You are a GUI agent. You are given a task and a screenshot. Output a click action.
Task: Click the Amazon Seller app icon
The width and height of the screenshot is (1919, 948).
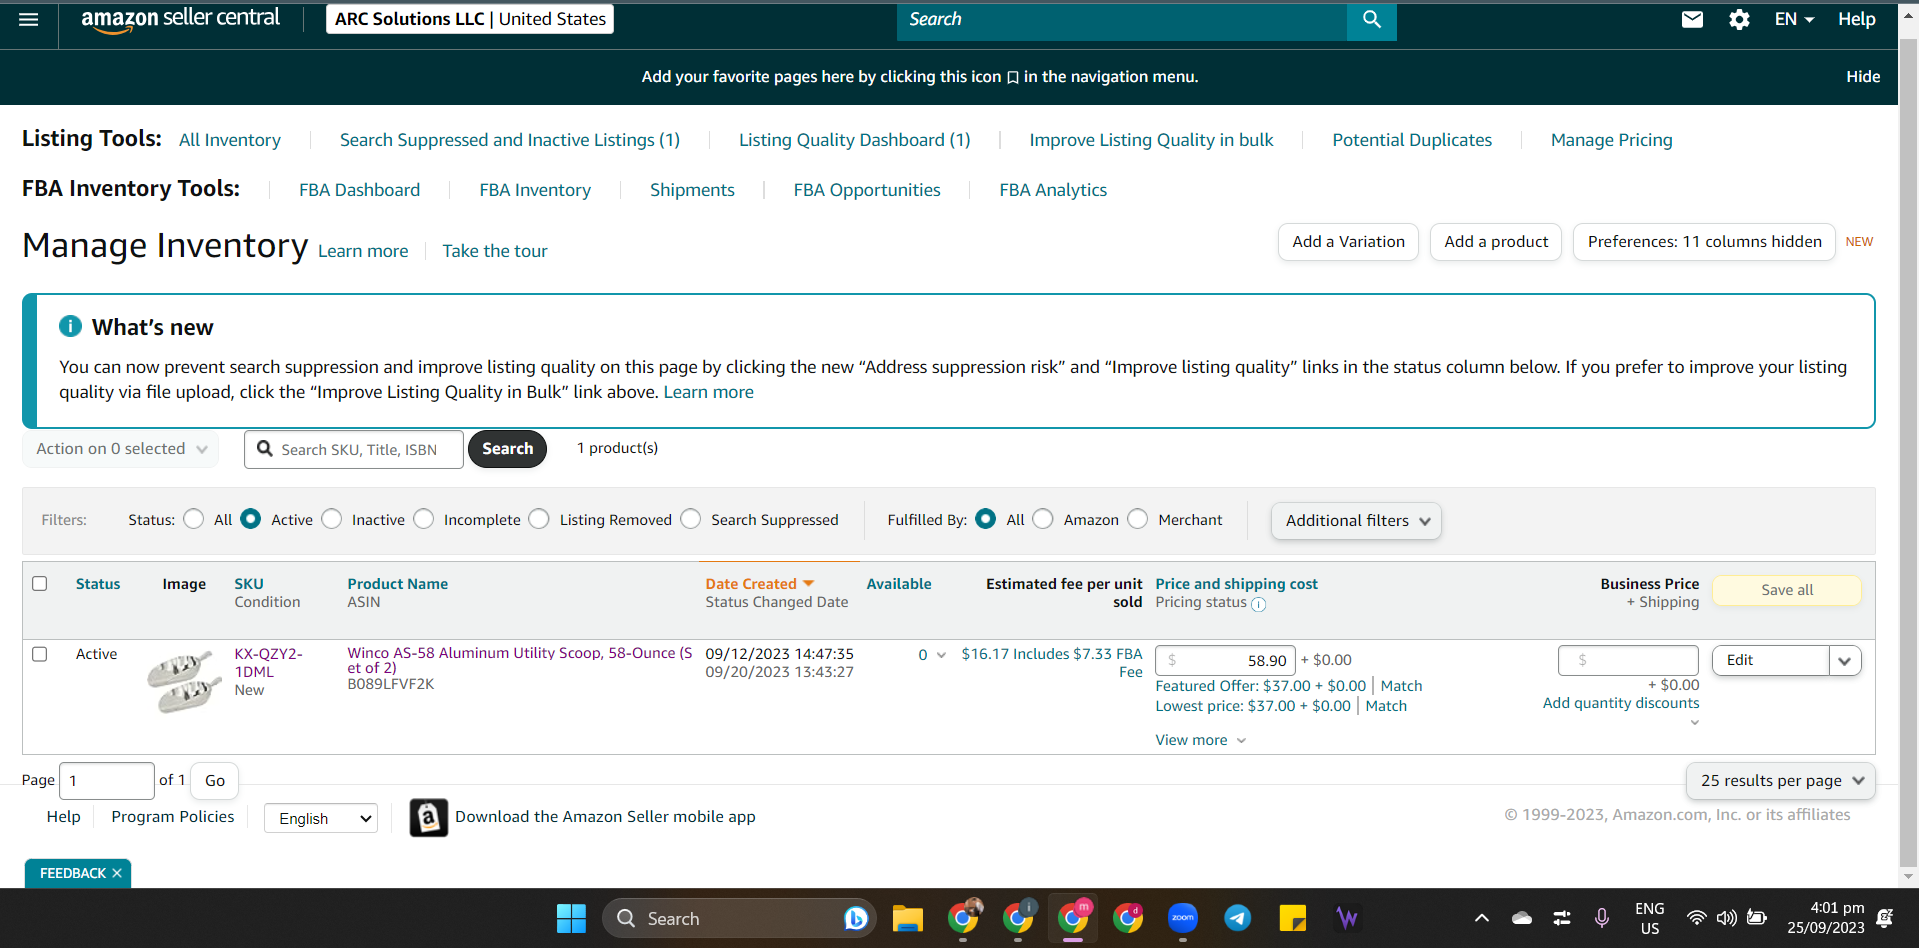click(x=428, y=817)
